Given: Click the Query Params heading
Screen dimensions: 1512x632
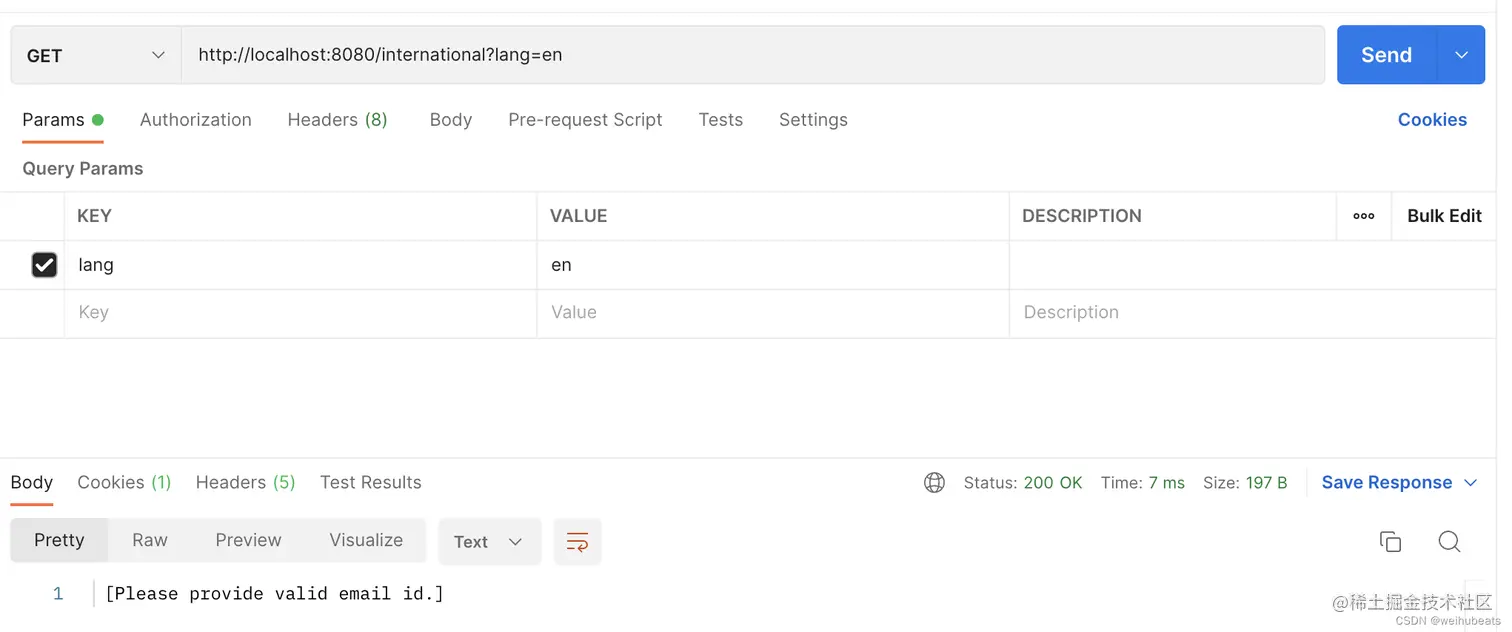Looking at the screenshot, I should [x=83, y=169].
